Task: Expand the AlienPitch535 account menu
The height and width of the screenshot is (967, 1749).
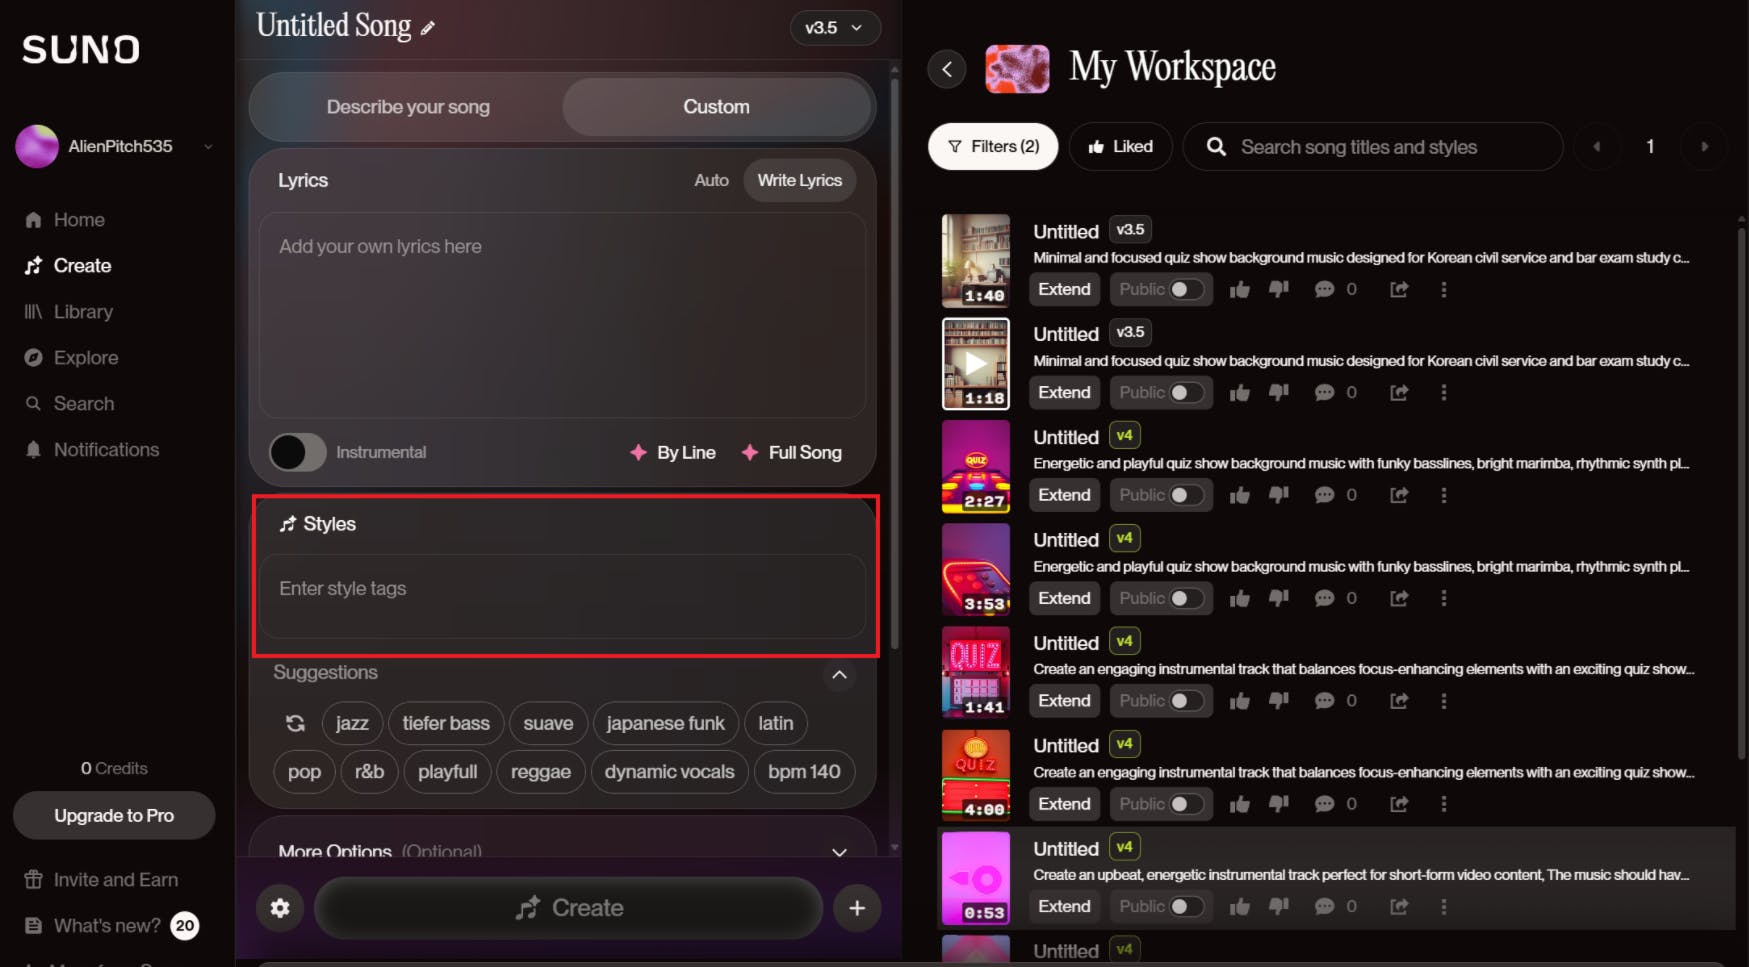Action: [208, 146]
